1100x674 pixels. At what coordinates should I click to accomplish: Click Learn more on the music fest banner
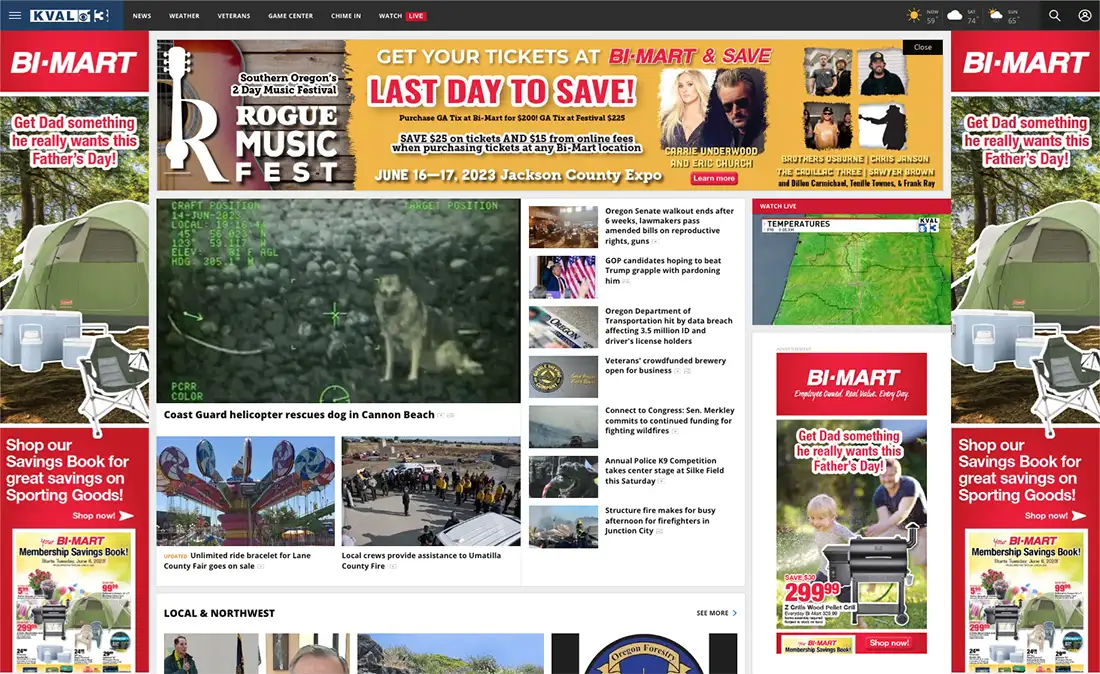[713, 178]
